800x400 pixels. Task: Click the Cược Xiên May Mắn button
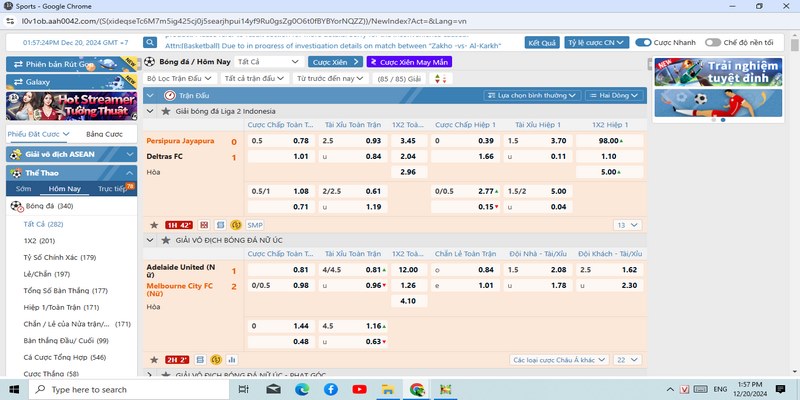410,61
